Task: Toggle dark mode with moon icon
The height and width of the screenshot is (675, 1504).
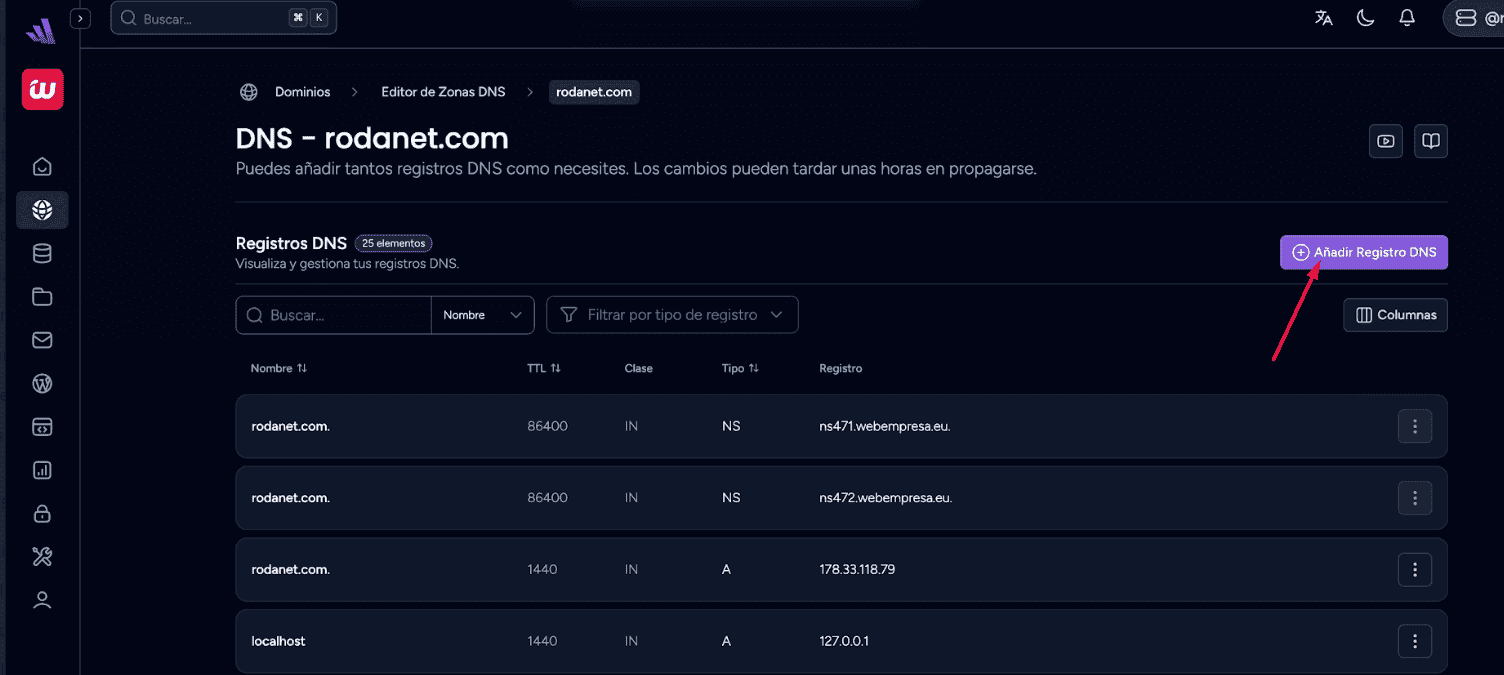Action: 1365,18
